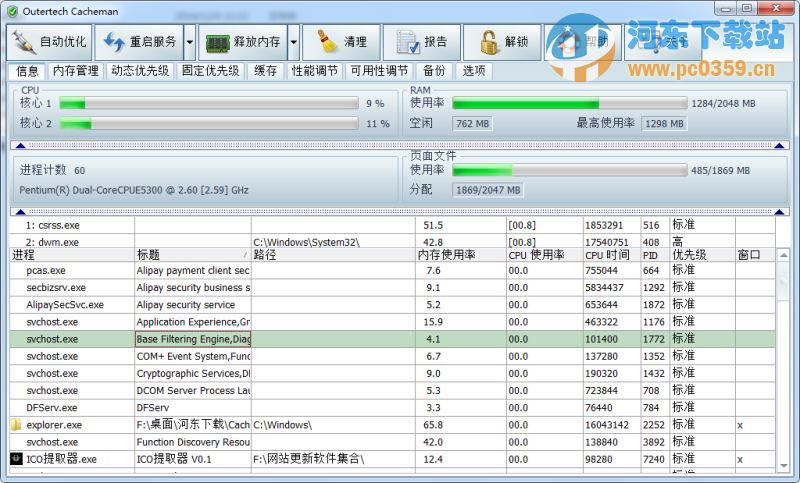Click the Outertech Cacheman title bar icon
The image size is (800, 483).
[12, 11]
